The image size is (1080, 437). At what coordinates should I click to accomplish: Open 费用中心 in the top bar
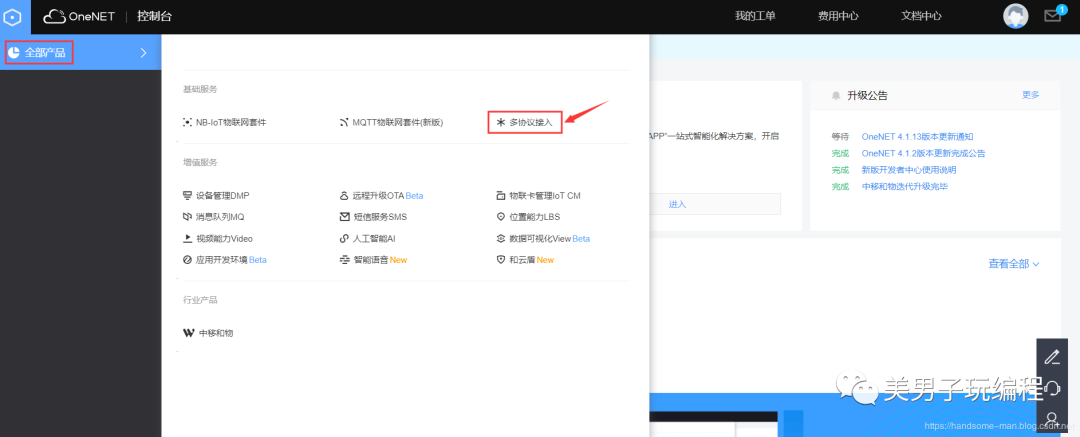[838, 16]
